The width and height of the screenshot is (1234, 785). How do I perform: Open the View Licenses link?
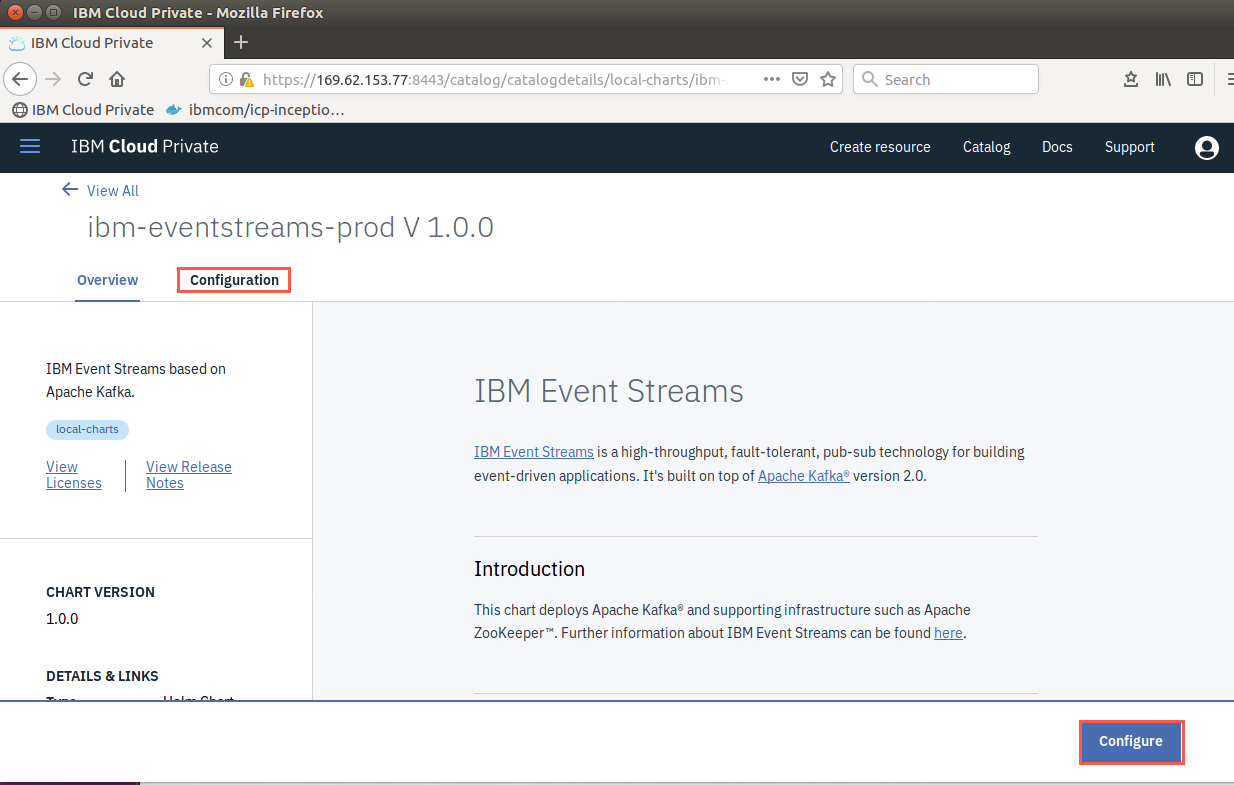point(74,475)
